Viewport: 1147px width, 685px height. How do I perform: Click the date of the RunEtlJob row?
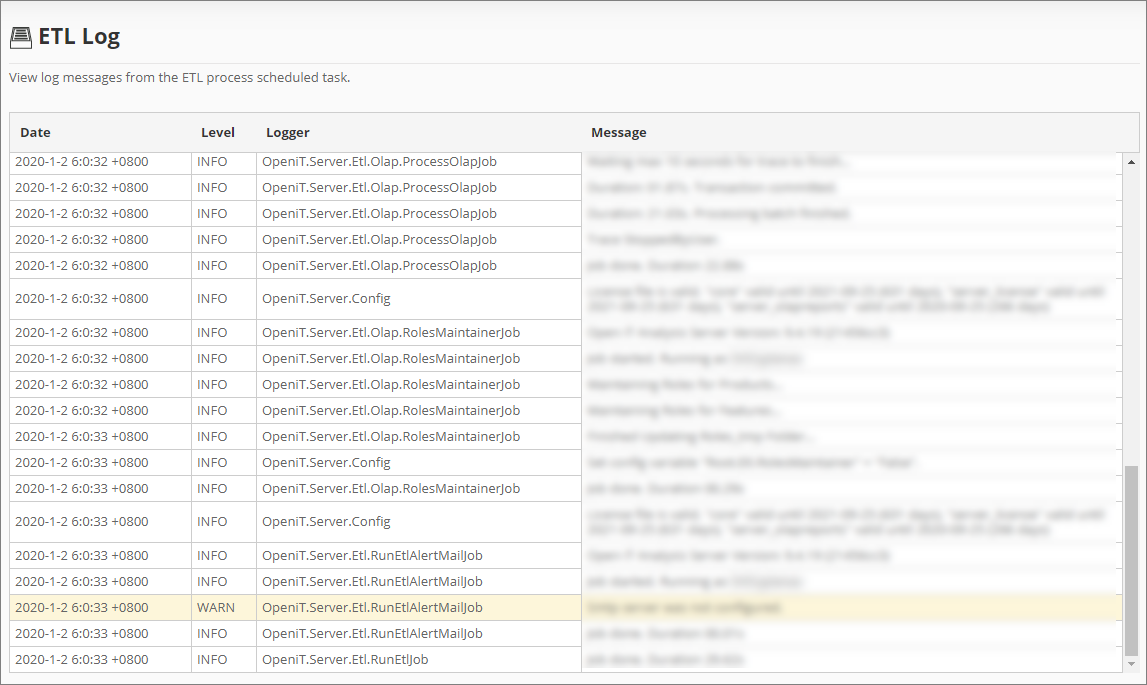(x=81, y=659)
